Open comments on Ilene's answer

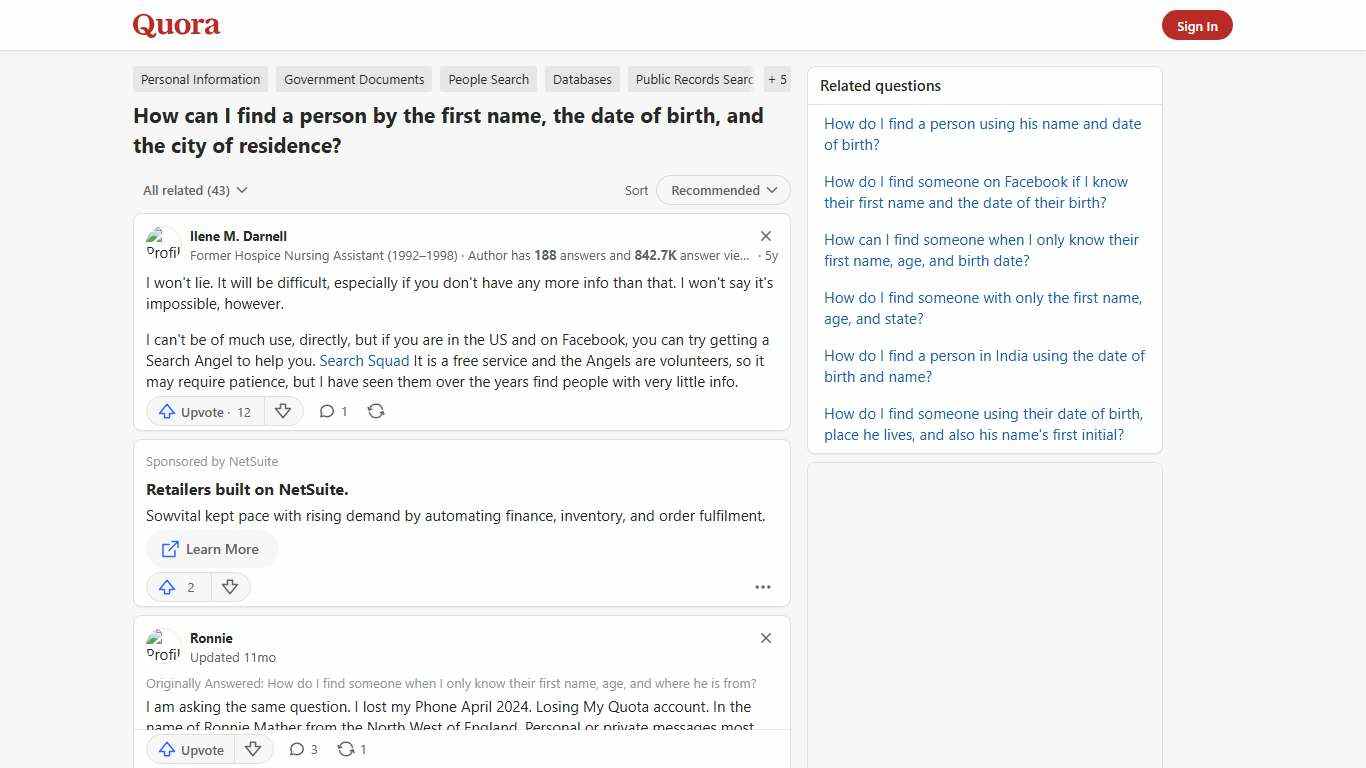pos(332,411)
